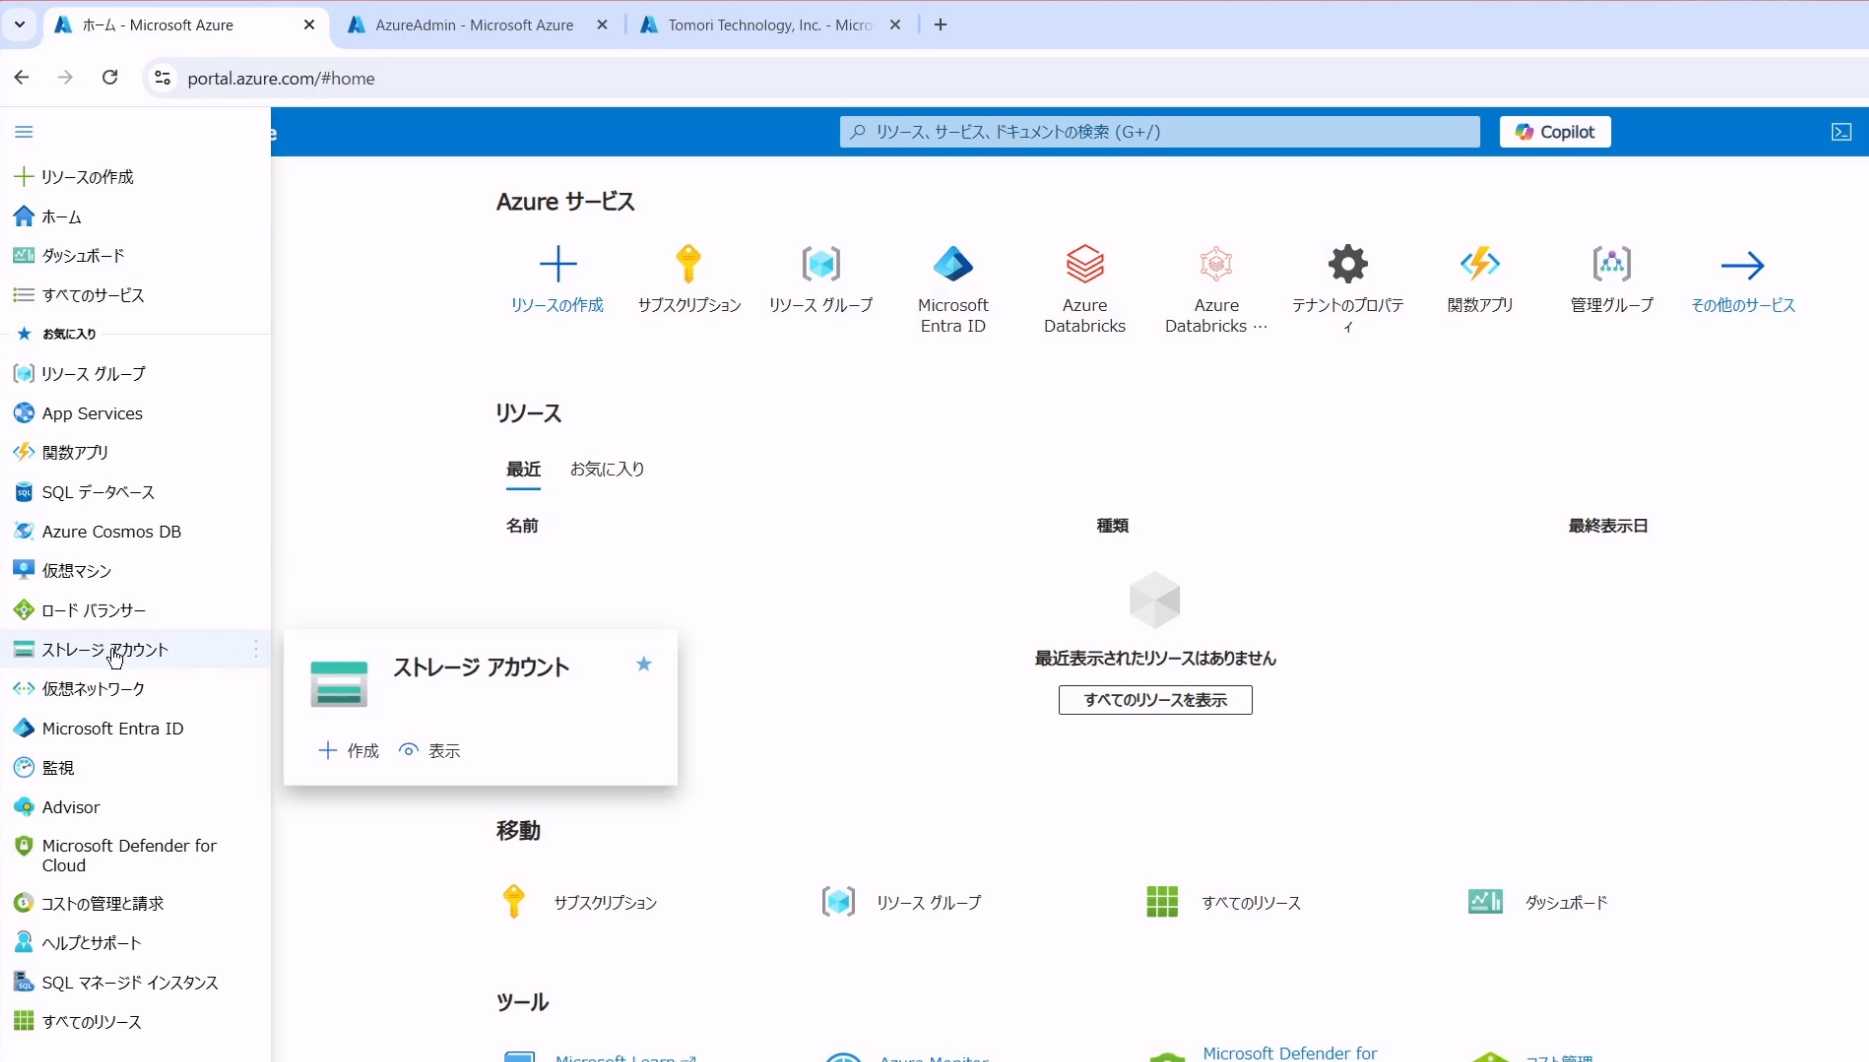Image resolution: width=1869 pixels, height=1062 pixels.
Task: Open more options for ストレージ アカウント
Action: tap(256, 650)
